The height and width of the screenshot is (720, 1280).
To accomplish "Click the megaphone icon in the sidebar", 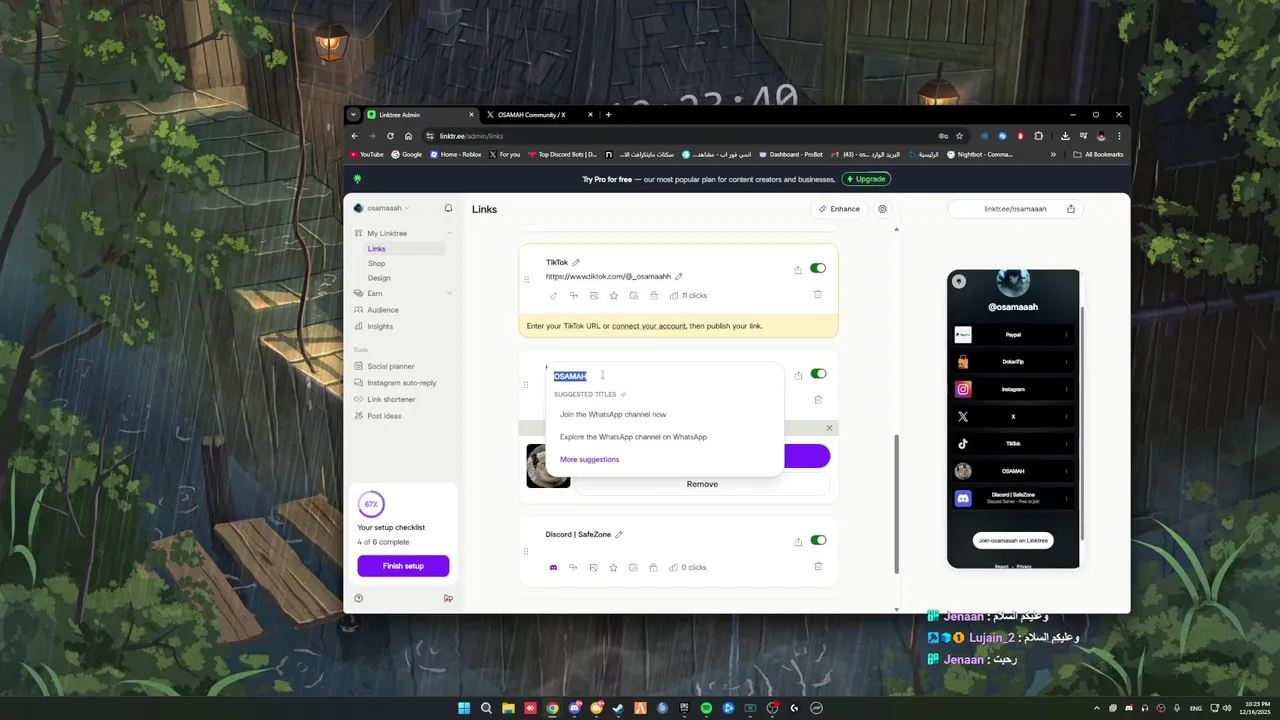I will [448, 598].
